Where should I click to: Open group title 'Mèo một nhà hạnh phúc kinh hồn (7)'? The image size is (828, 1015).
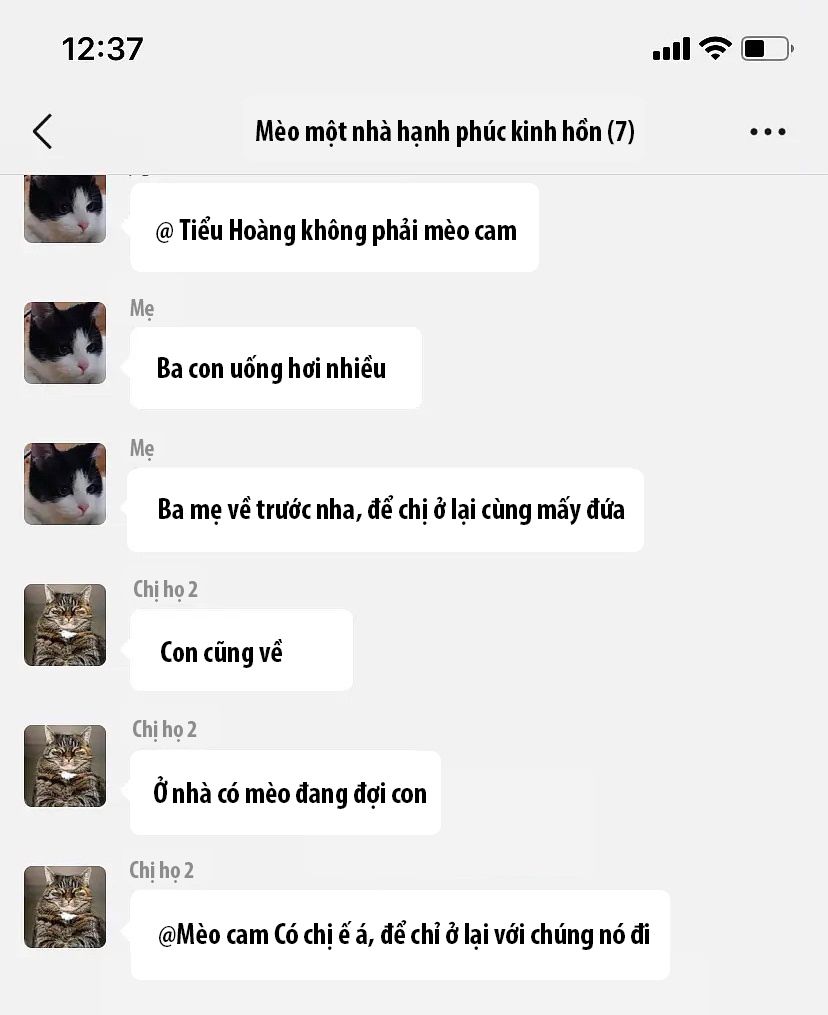(x=445, y=131)
